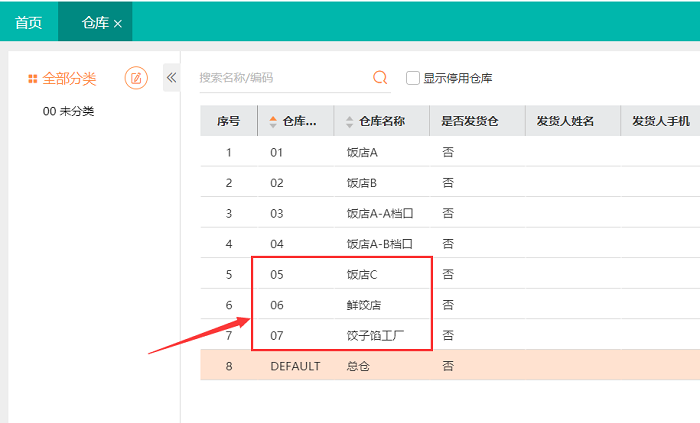Image resolution: width=700 pixels, height=423 pixels.
Task: Switch to the 首页 tab
Action: click(x=29, y=22)
